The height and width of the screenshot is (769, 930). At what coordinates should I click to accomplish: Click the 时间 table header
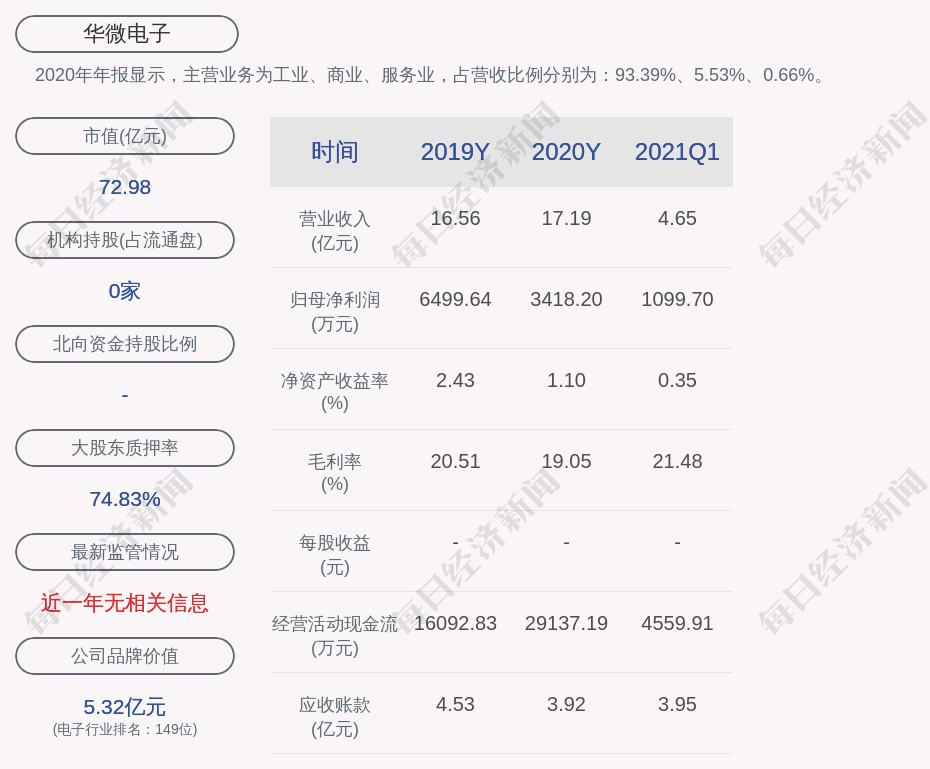335,152
